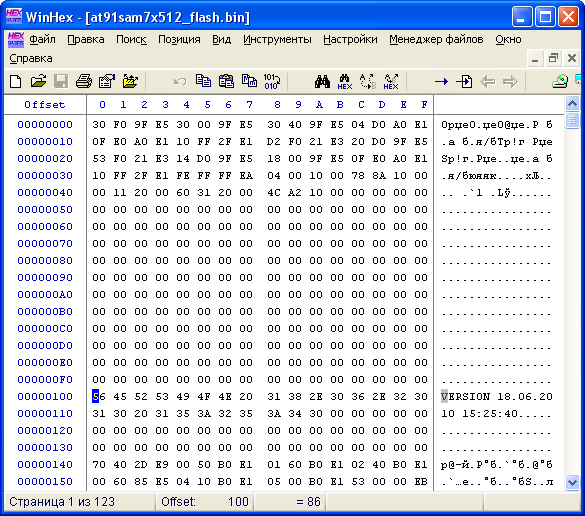Click the Go To Page icon
The height and width of the screenshot is (516, 585).
tap(464, 81)
